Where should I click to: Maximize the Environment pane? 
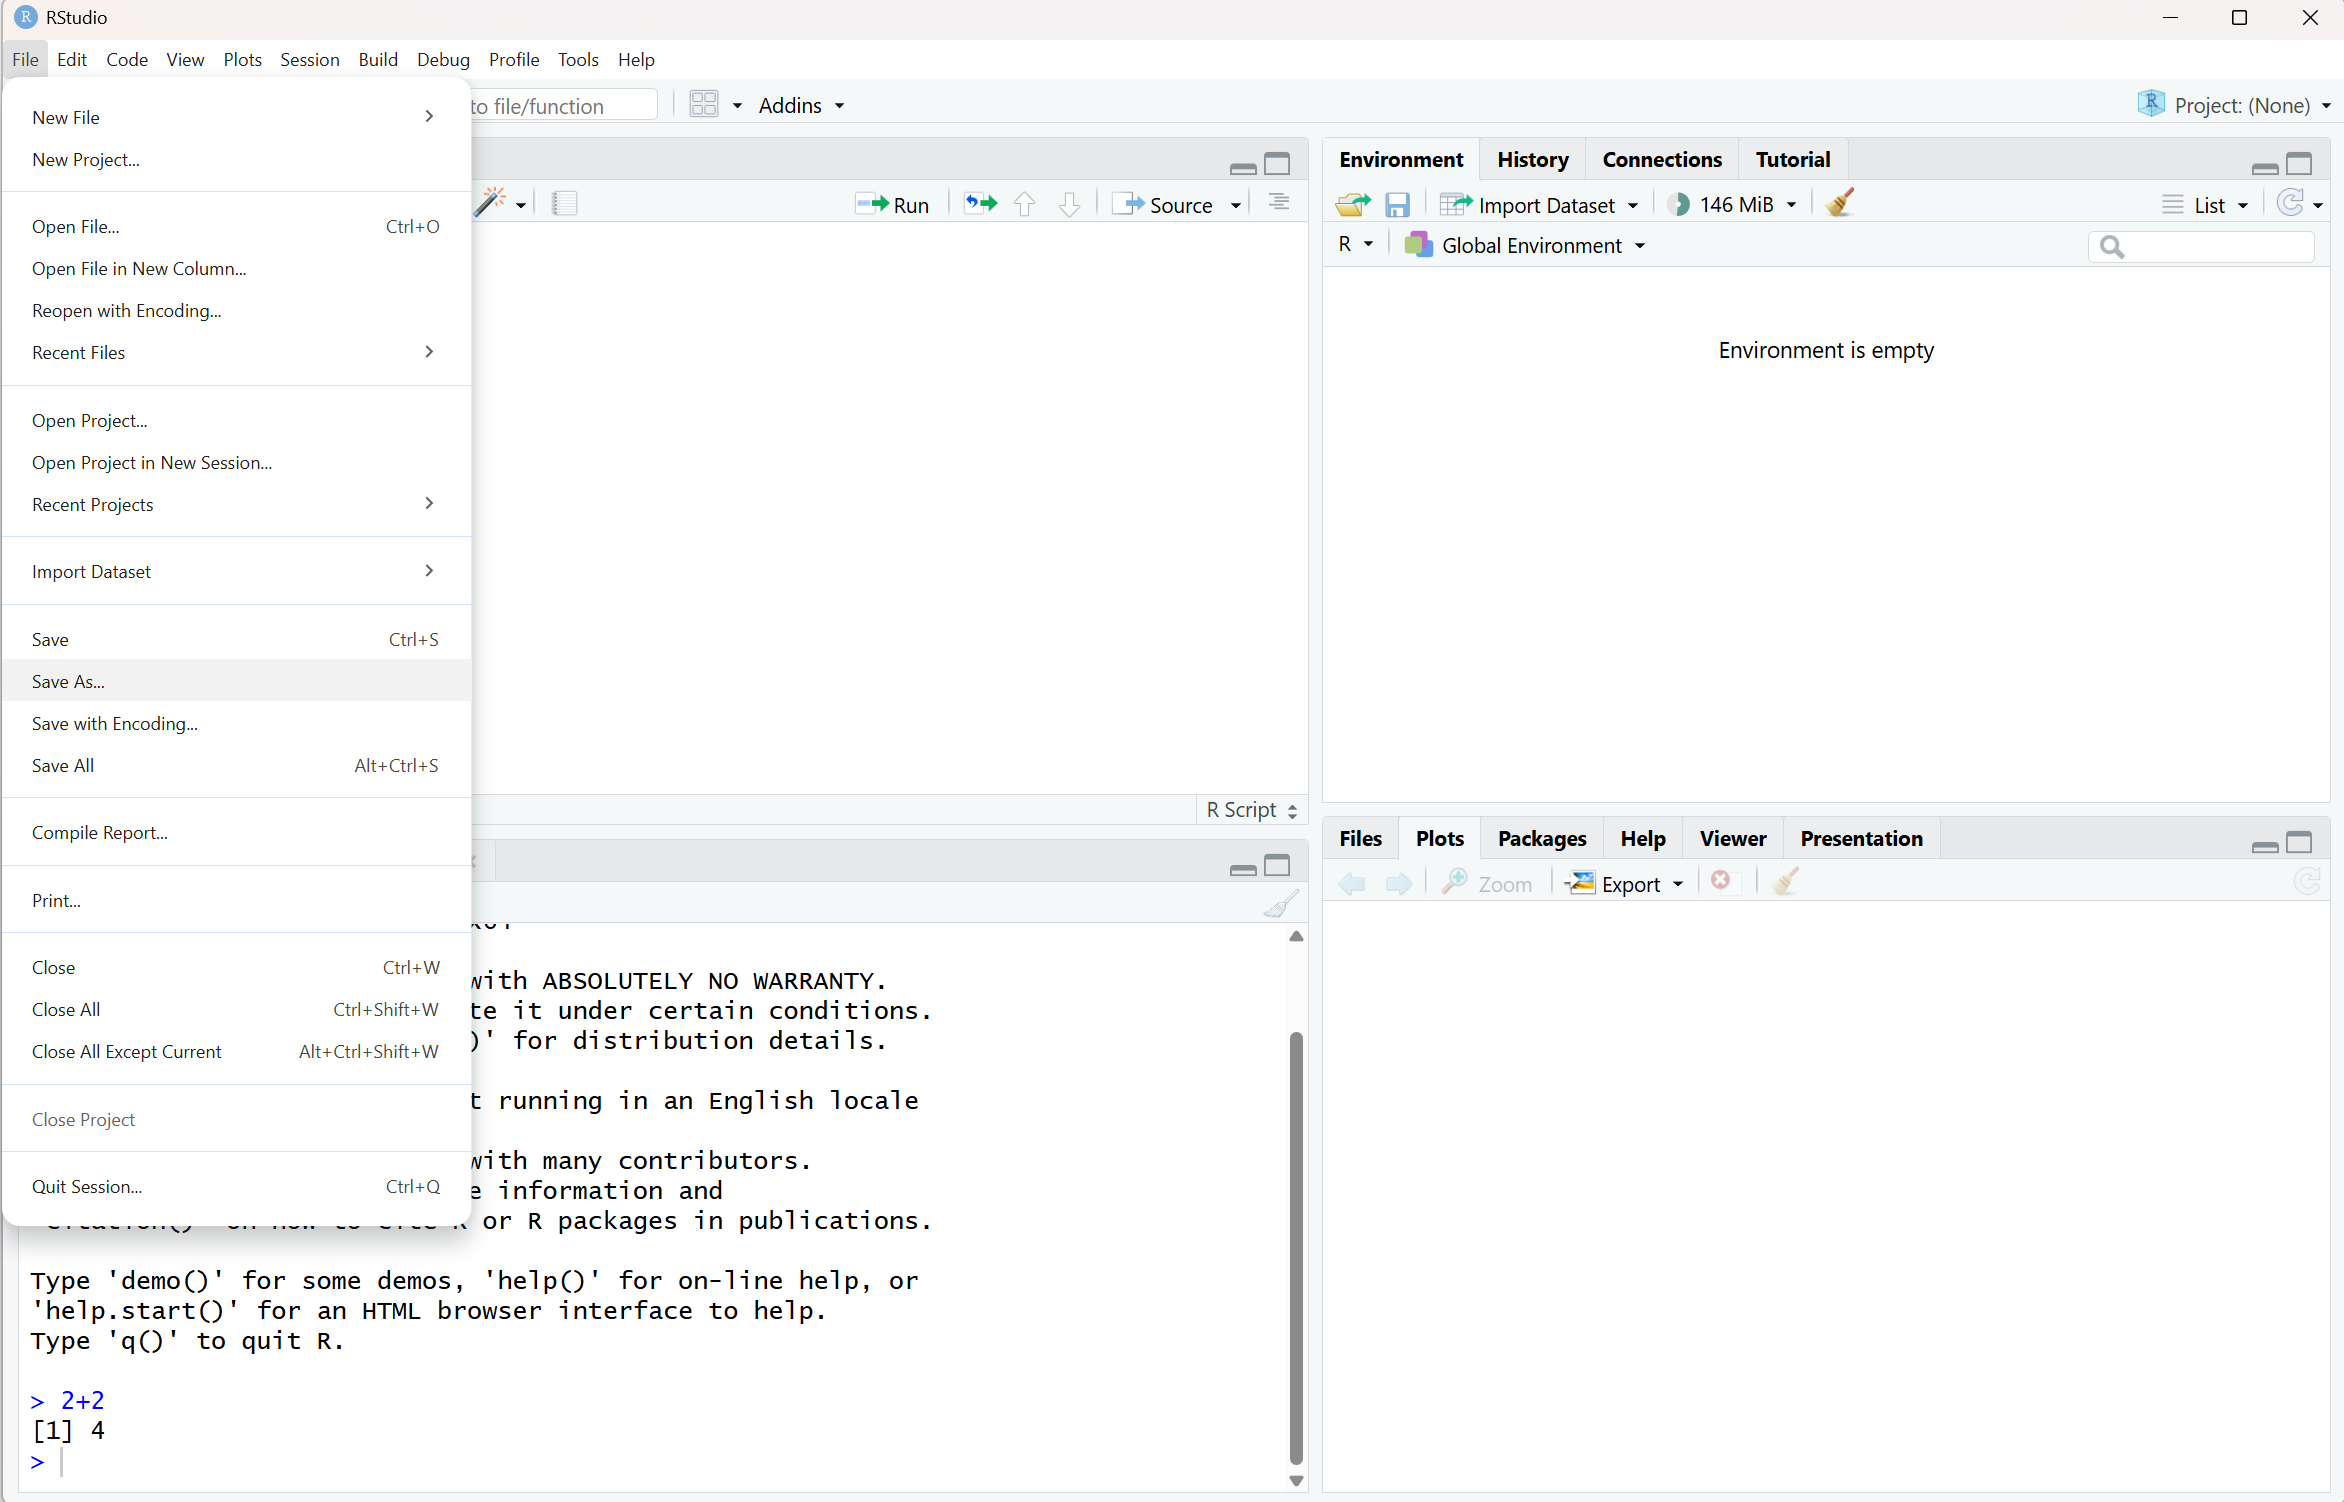coord(2299,164)
